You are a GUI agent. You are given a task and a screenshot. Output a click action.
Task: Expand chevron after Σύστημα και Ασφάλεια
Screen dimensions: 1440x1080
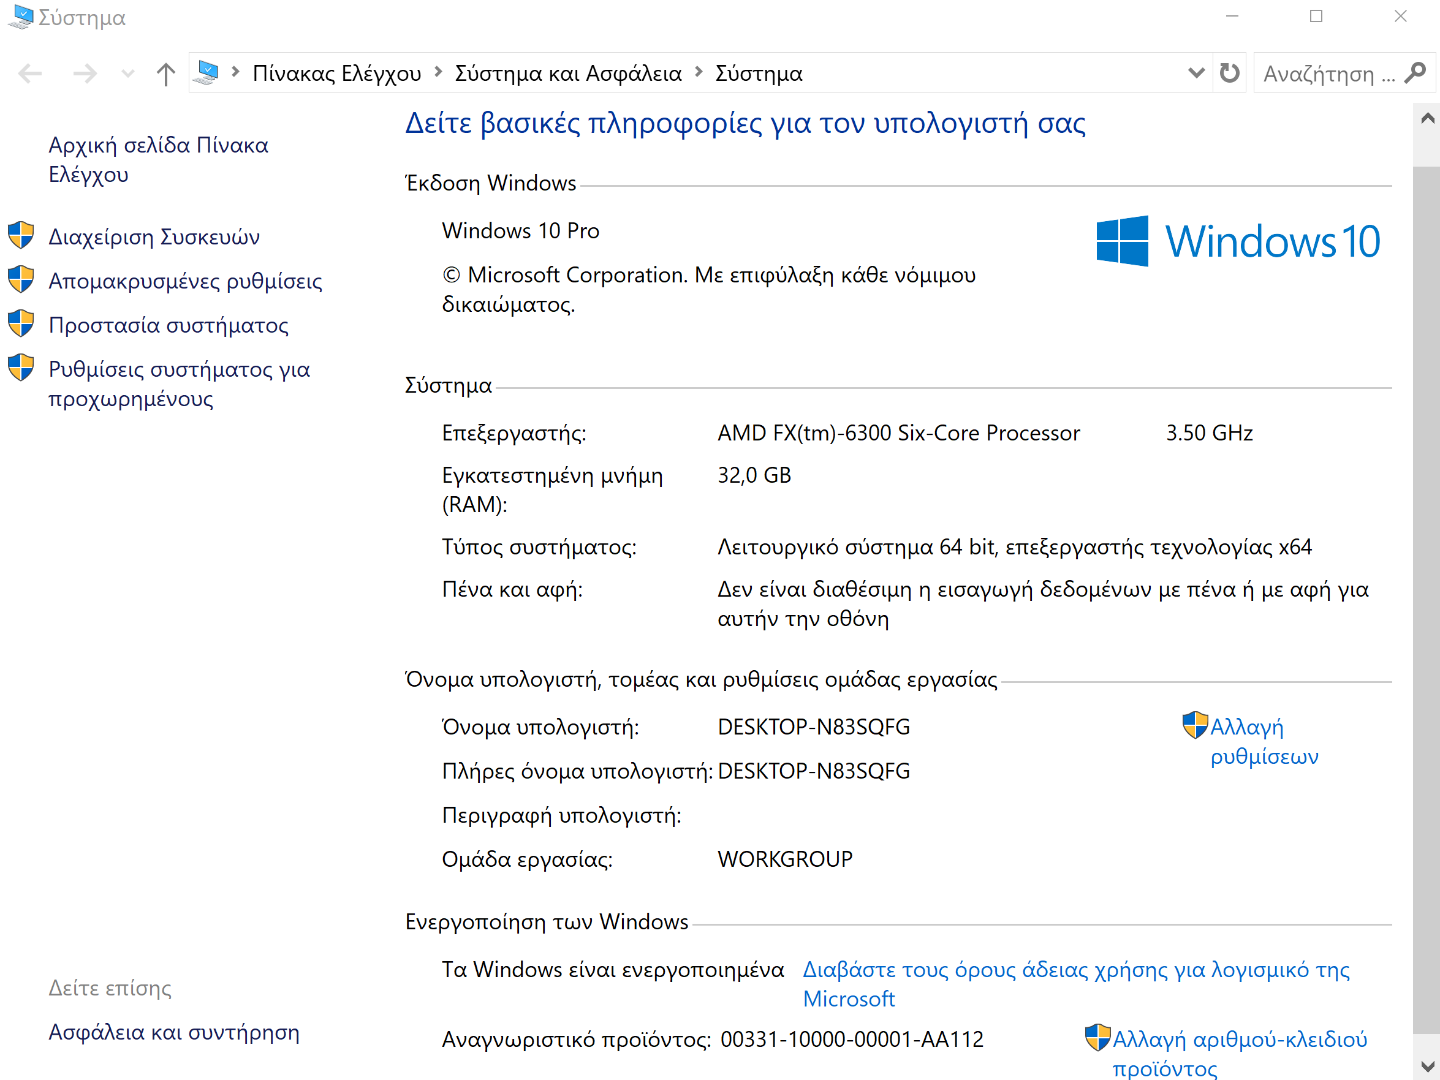[699, 72]
